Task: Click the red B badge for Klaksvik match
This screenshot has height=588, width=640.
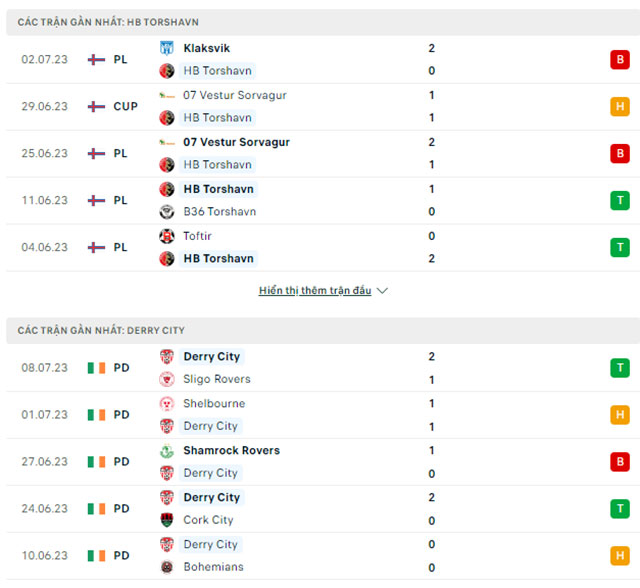Action: pyautogui.click(x=620, y=59)
